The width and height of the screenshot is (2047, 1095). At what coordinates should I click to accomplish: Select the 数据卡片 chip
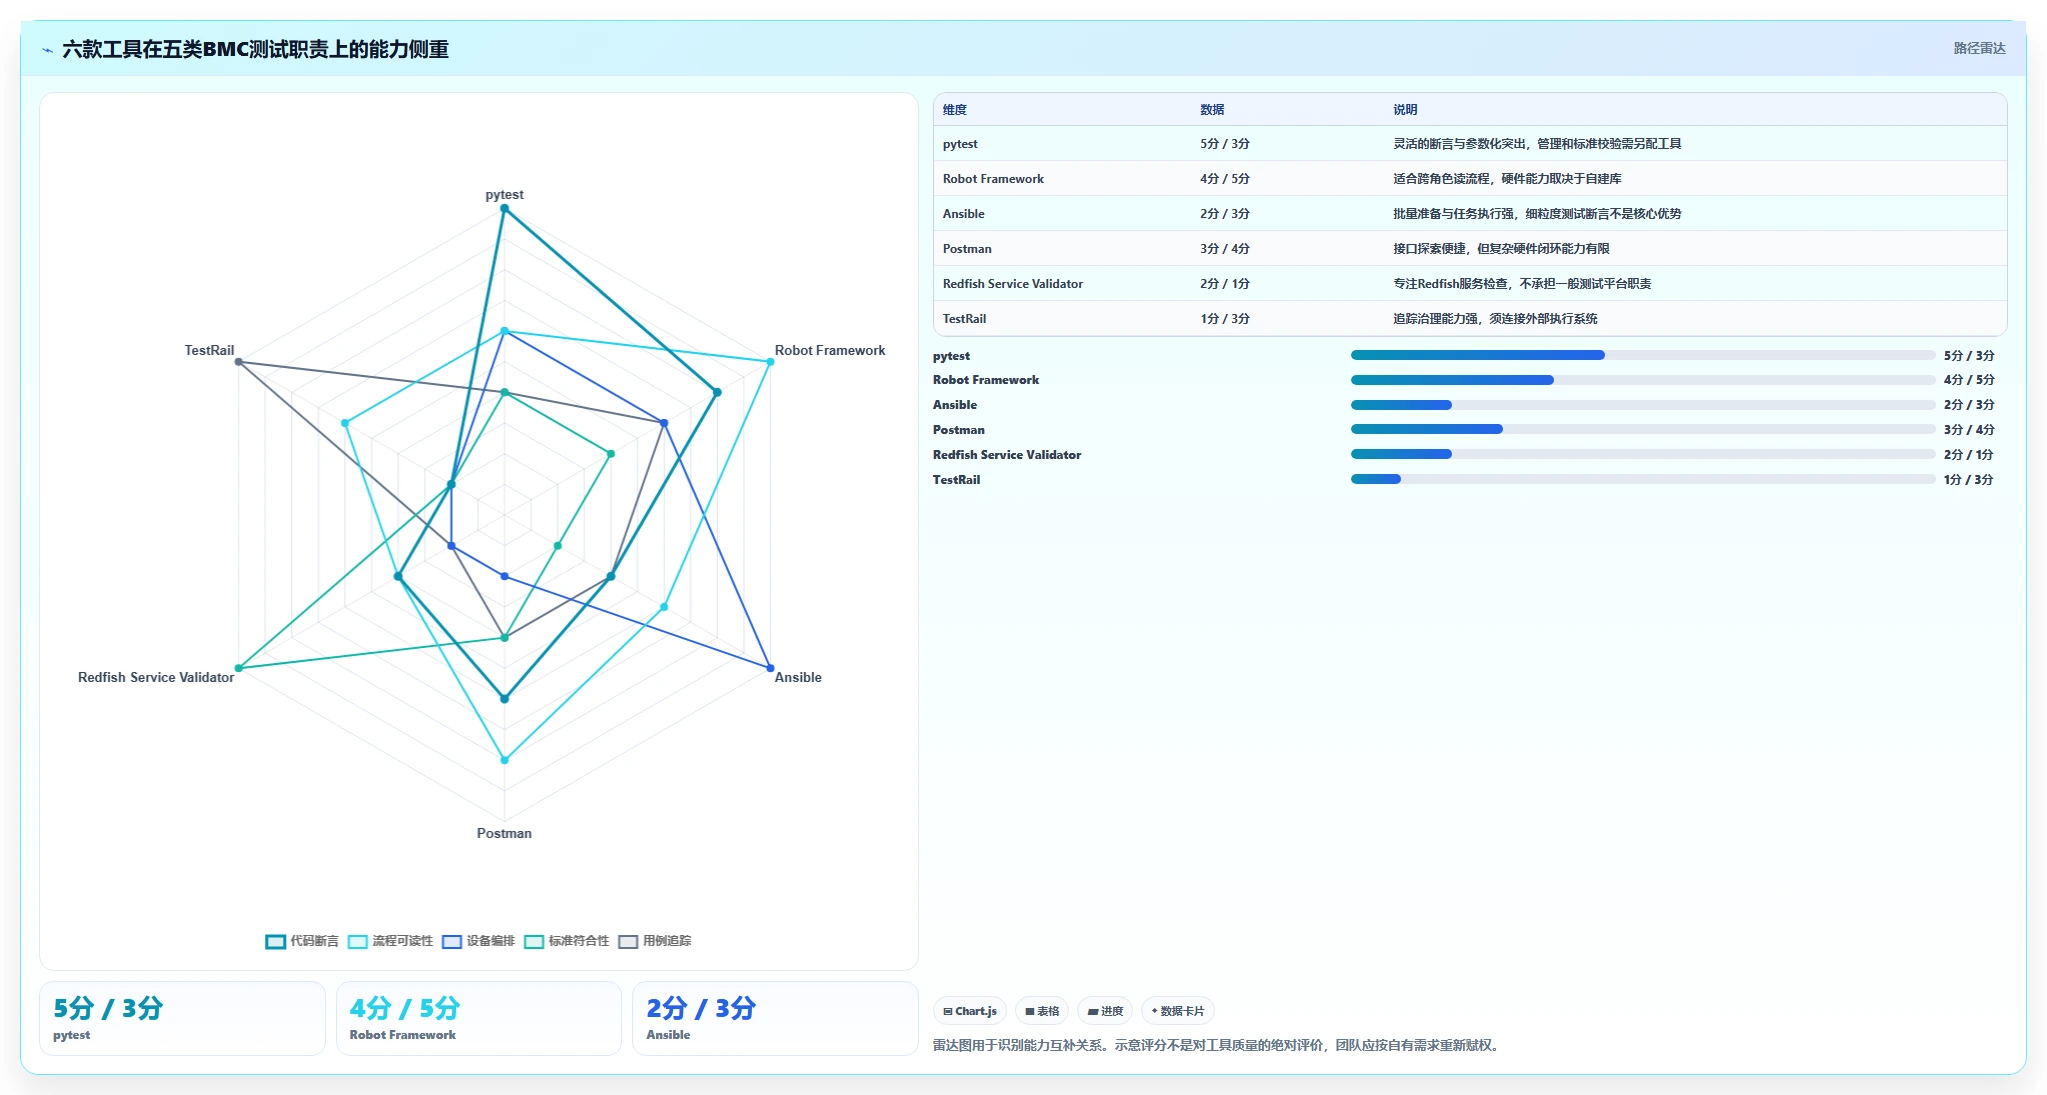click(x=1178, y=1011)
